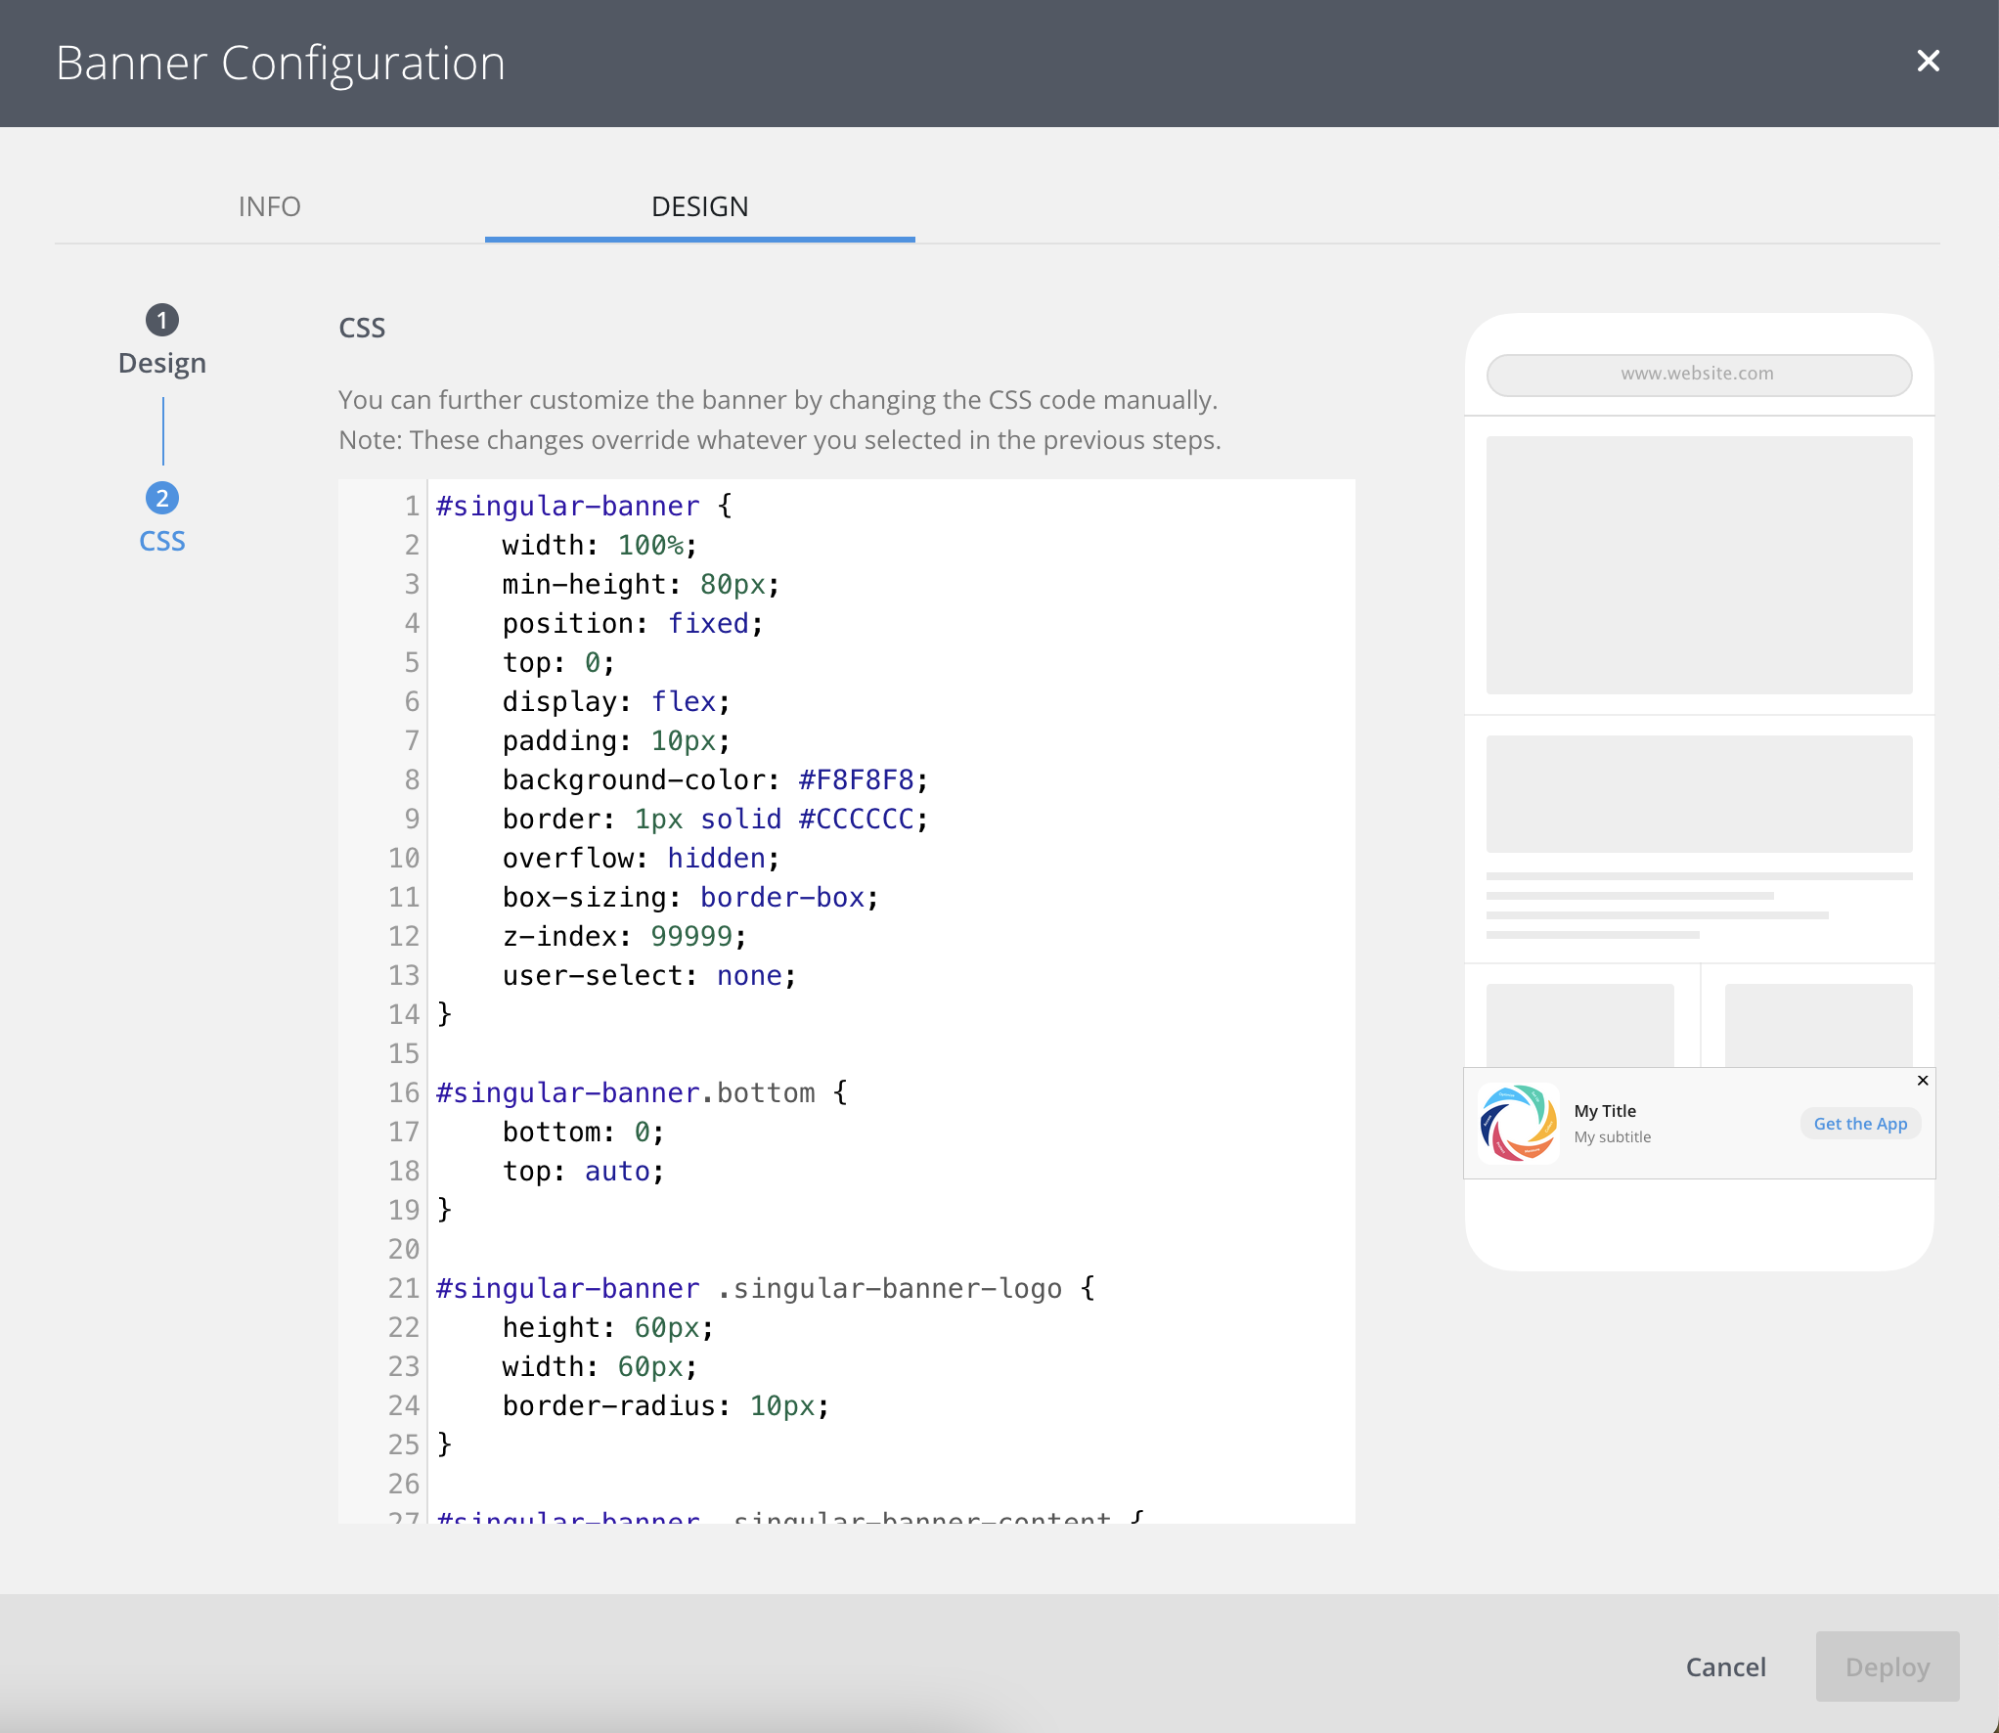Image resolution: width=1999 pixels, height=1733 pixels.
Task: Click the Design step label
Action: pos(162,363)
